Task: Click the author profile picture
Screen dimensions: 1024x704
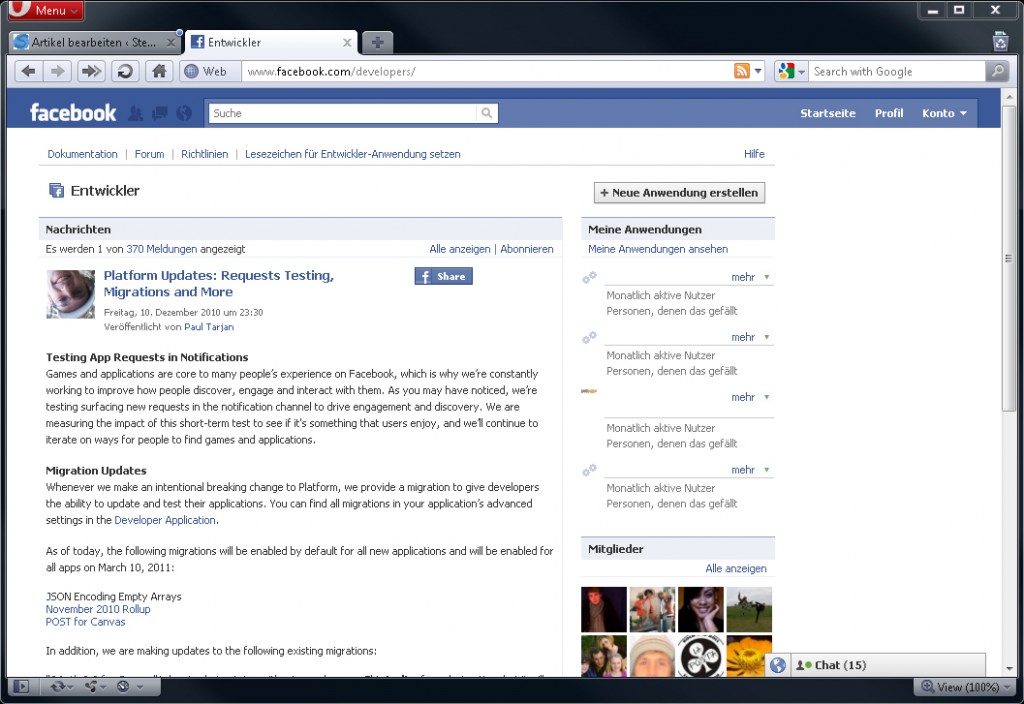Action: (x=71, y=294)
